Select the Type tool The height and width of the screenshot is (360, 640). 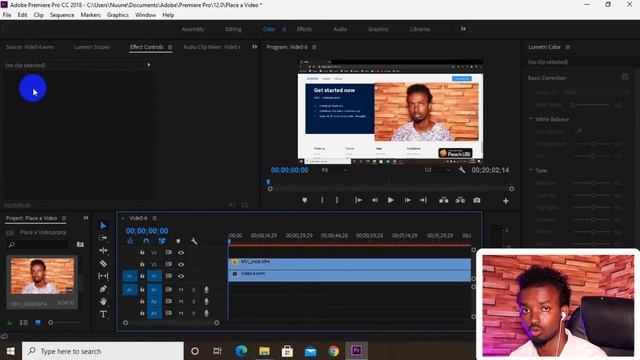pyautogui.click(x=103, y=314)
